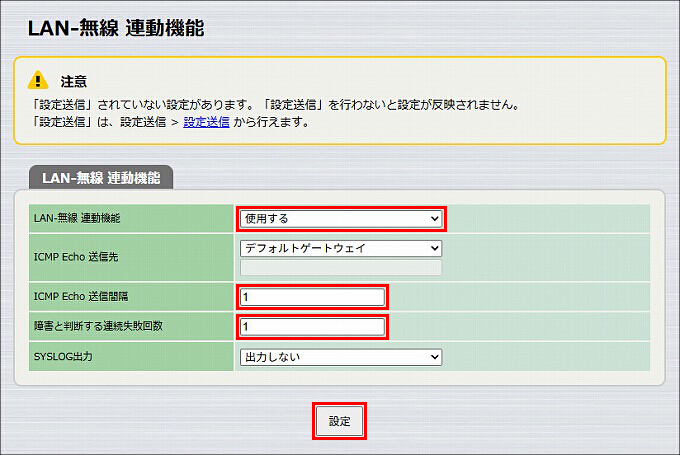680x455 pixels.
Task: Click the 障害と判断する連続失敗回数 row label
Action: 98,326
